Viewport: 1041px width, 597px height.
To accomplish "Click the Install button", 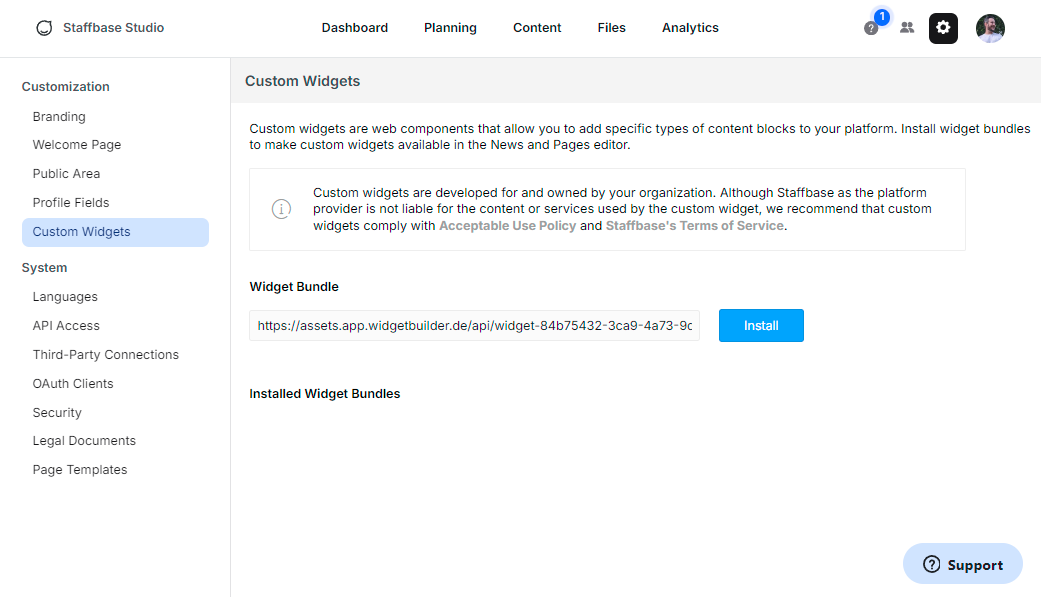I will tap(761, 325).
